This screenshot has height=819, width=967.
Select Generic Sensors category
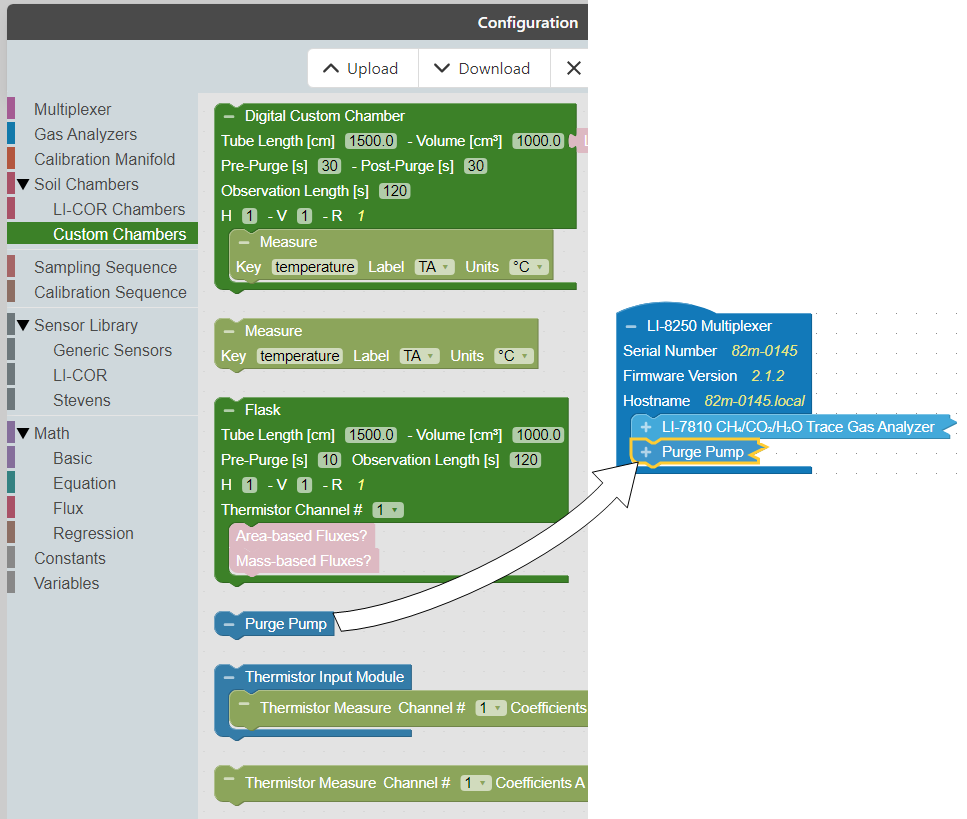112,350
